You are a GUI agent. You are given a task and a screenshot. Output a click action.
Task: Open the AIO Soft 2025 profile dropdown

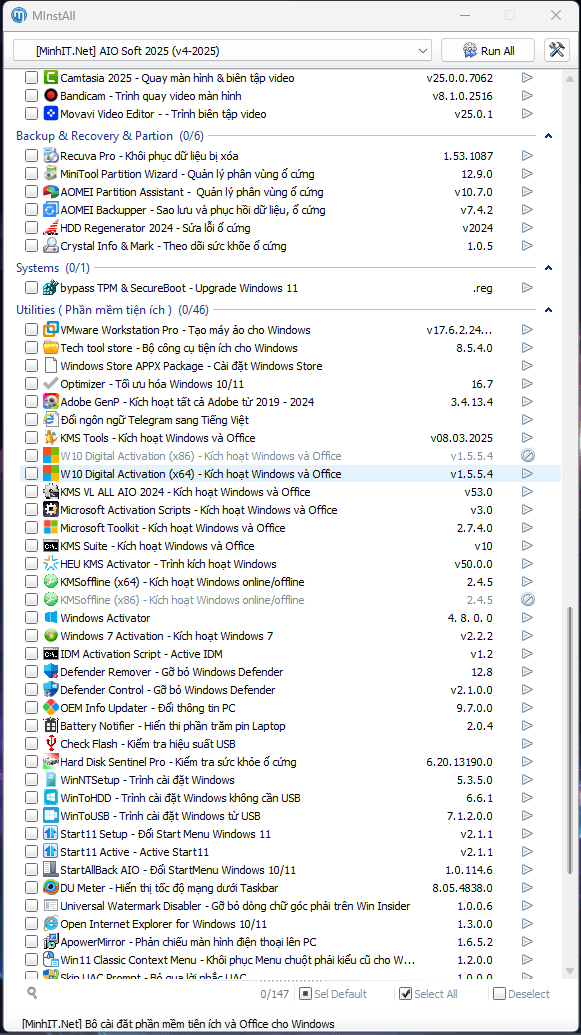222,50
